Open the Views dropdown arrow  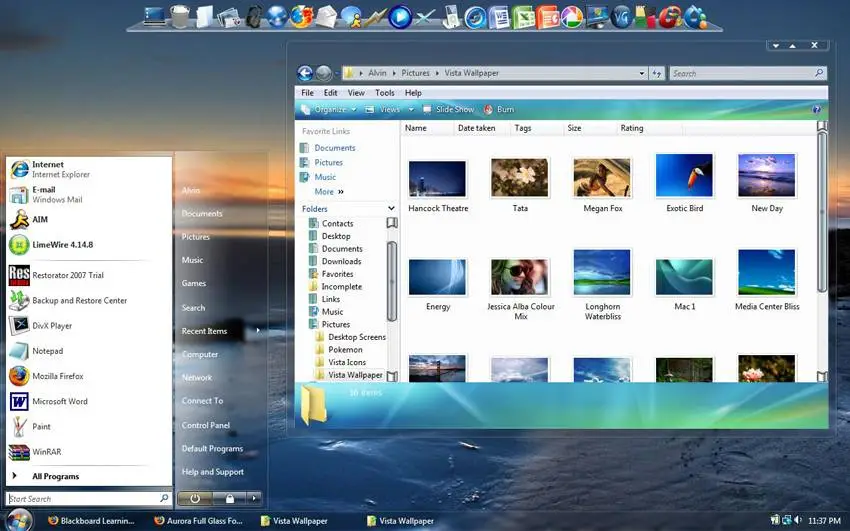(411, 109)
